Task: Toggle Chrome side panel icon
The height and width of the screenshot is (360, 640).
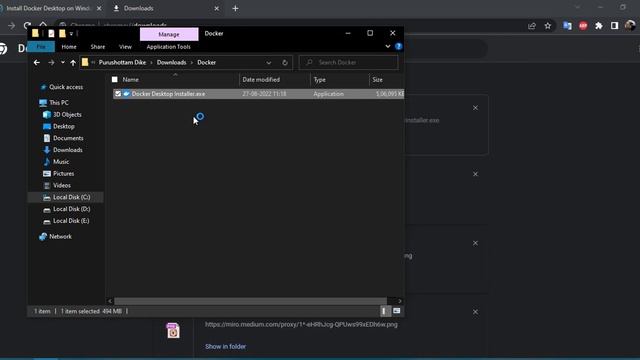Action: click(x=614, y=26)
